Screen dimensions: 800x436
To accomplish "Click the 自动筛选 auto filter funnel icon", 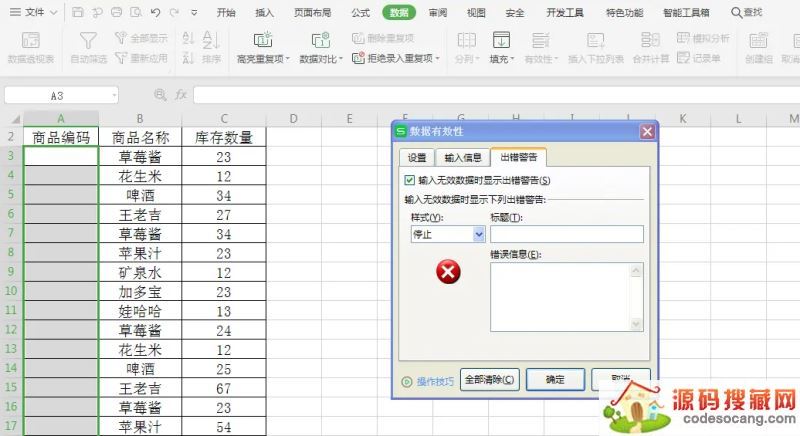I will point(90,40).
